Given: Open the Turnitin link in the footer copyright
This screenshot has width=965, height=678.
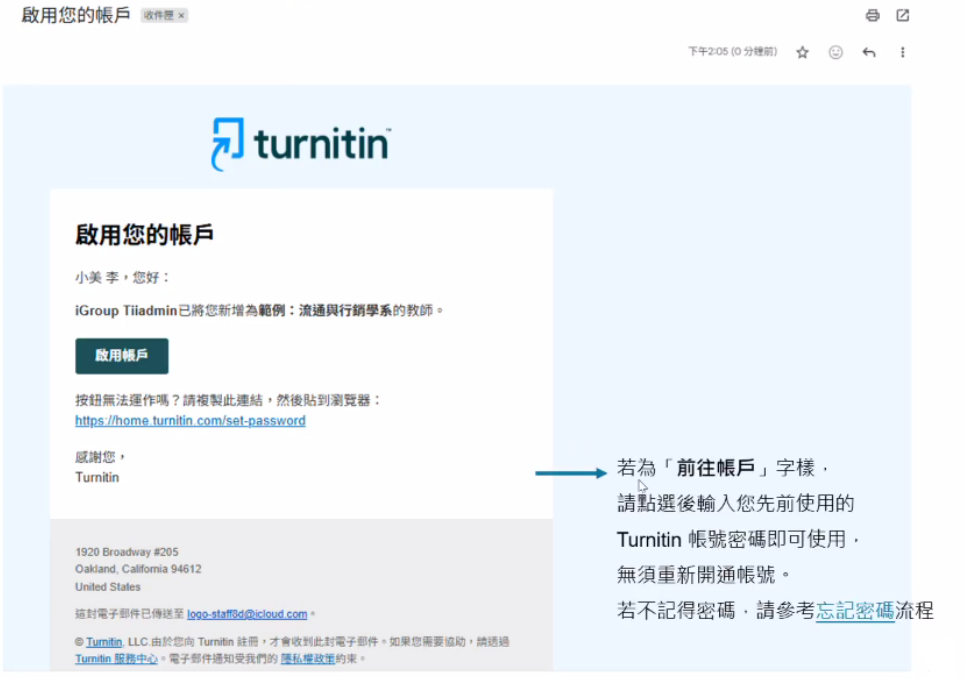Looking at the screenshot, I should [x=104, y=642].
